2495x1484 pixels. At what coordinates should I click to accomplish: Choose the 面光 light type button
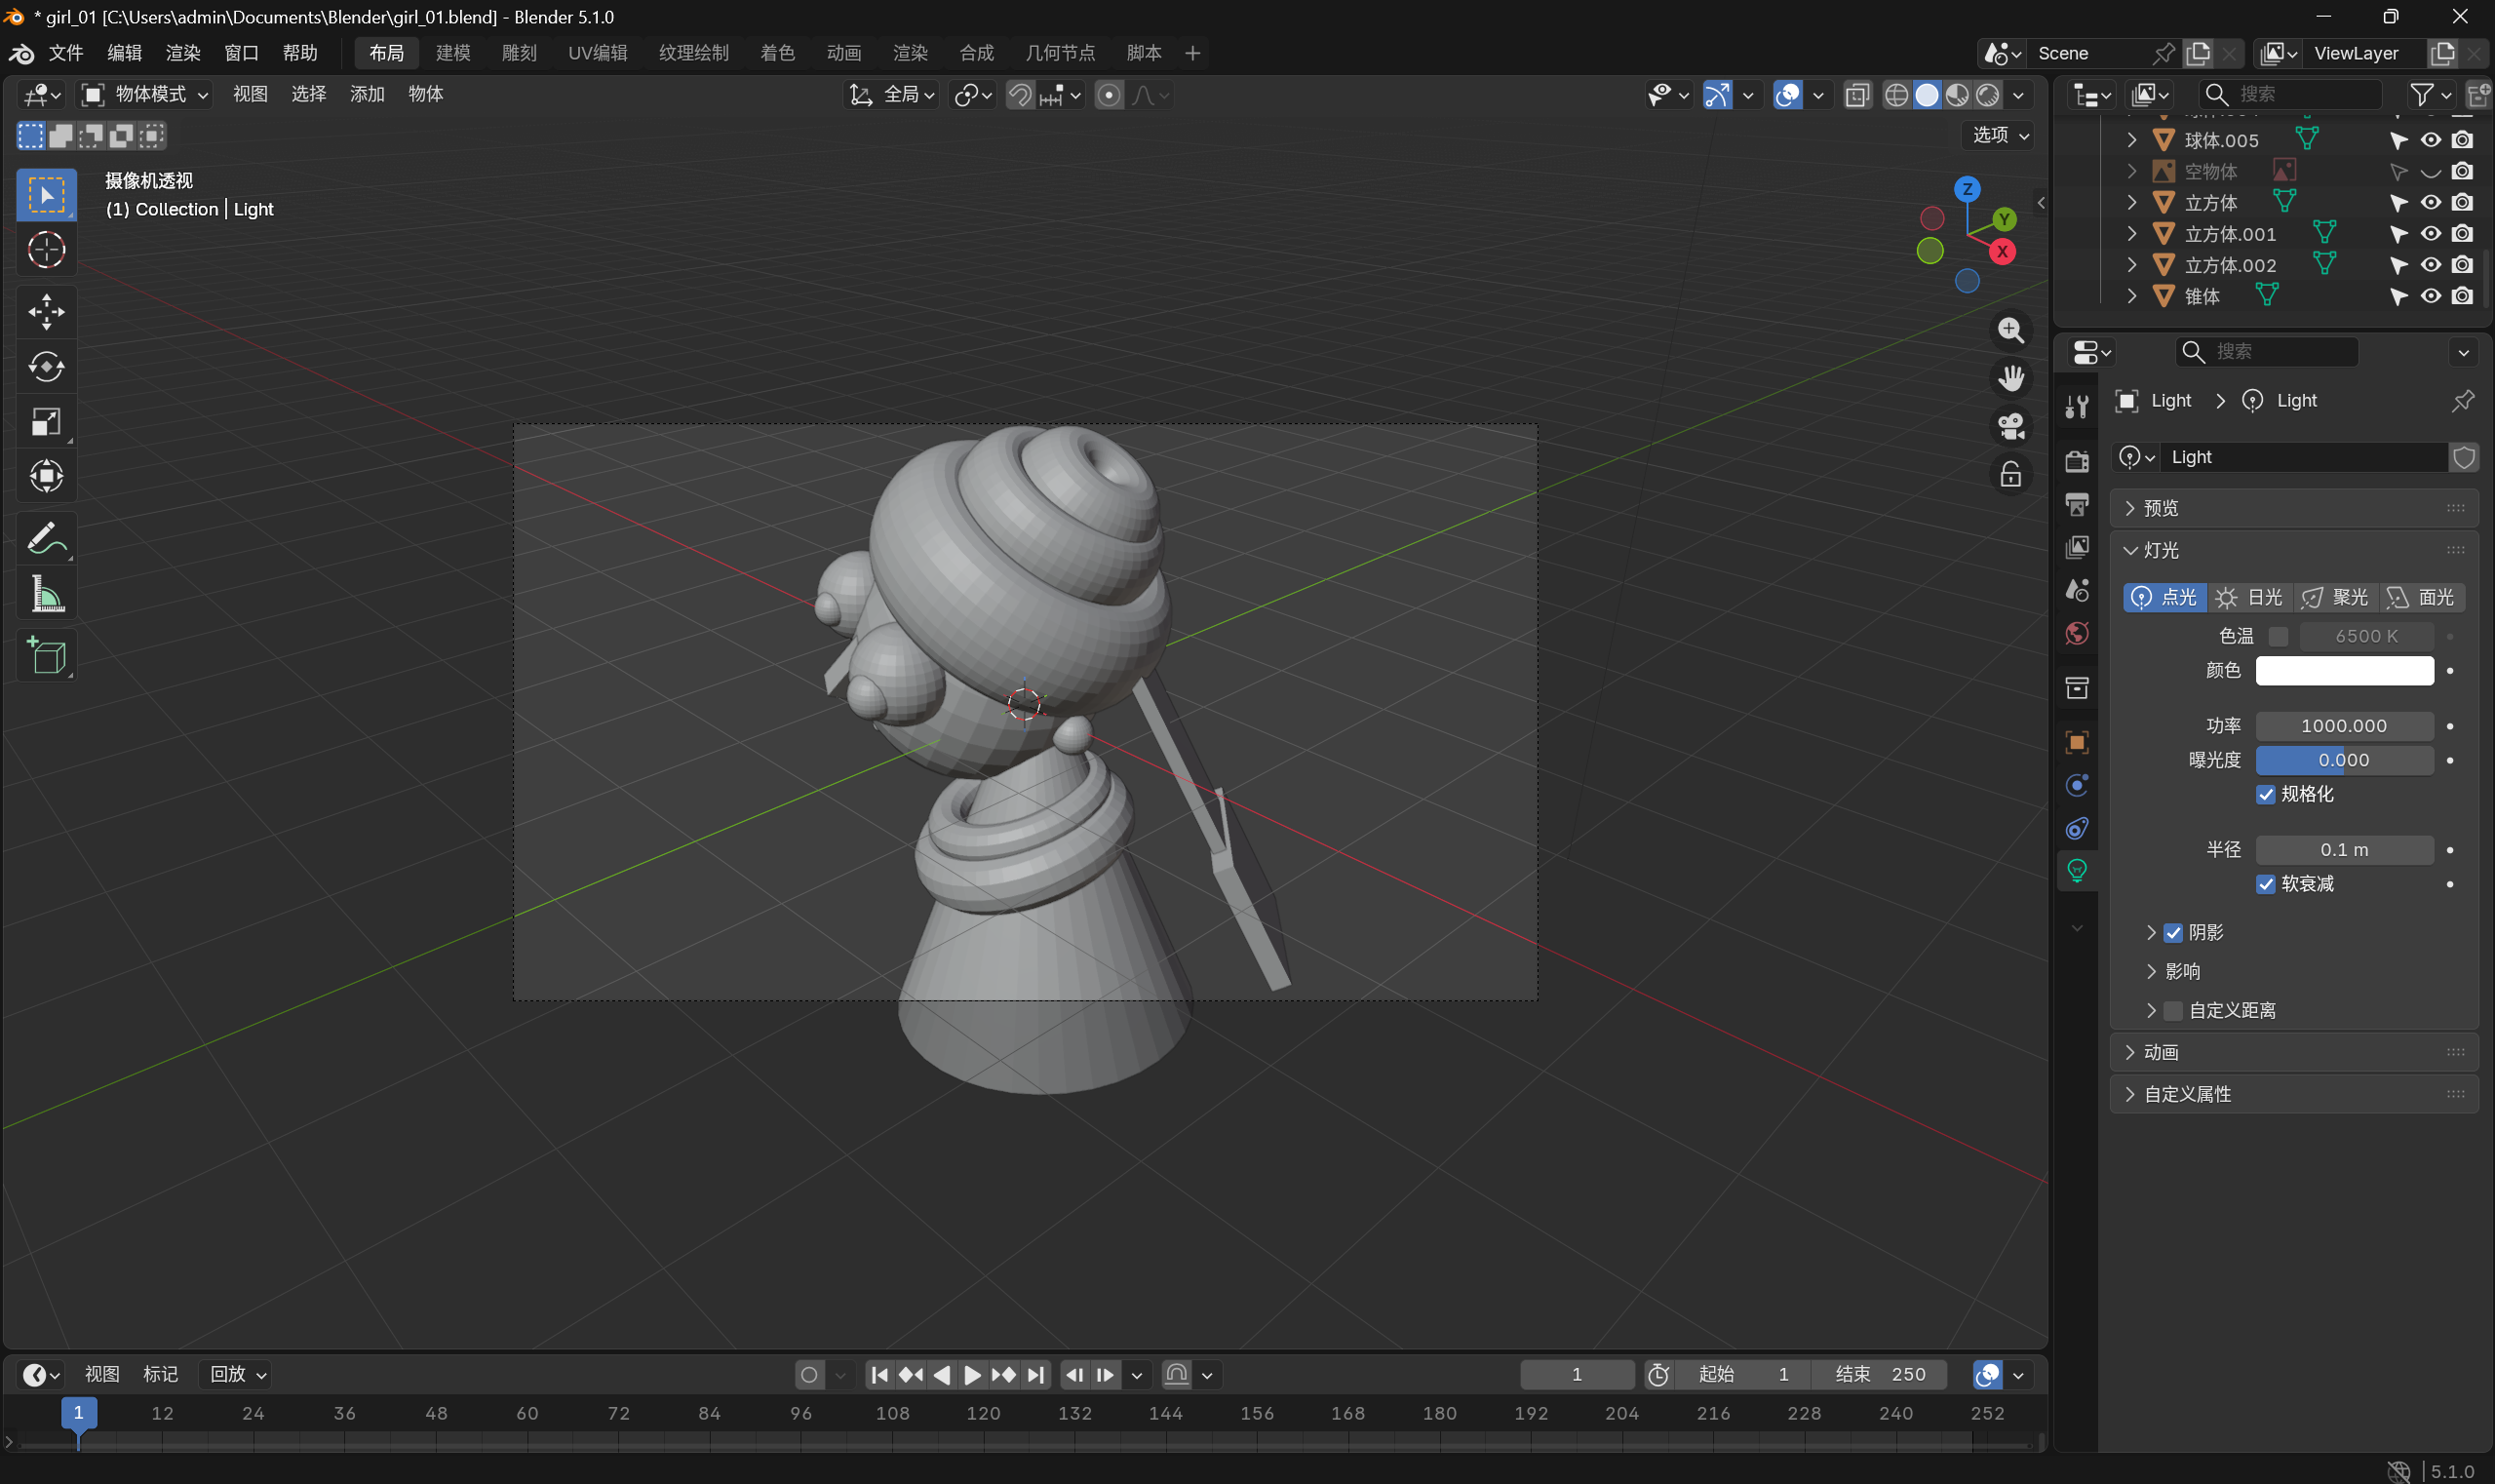2421,597
